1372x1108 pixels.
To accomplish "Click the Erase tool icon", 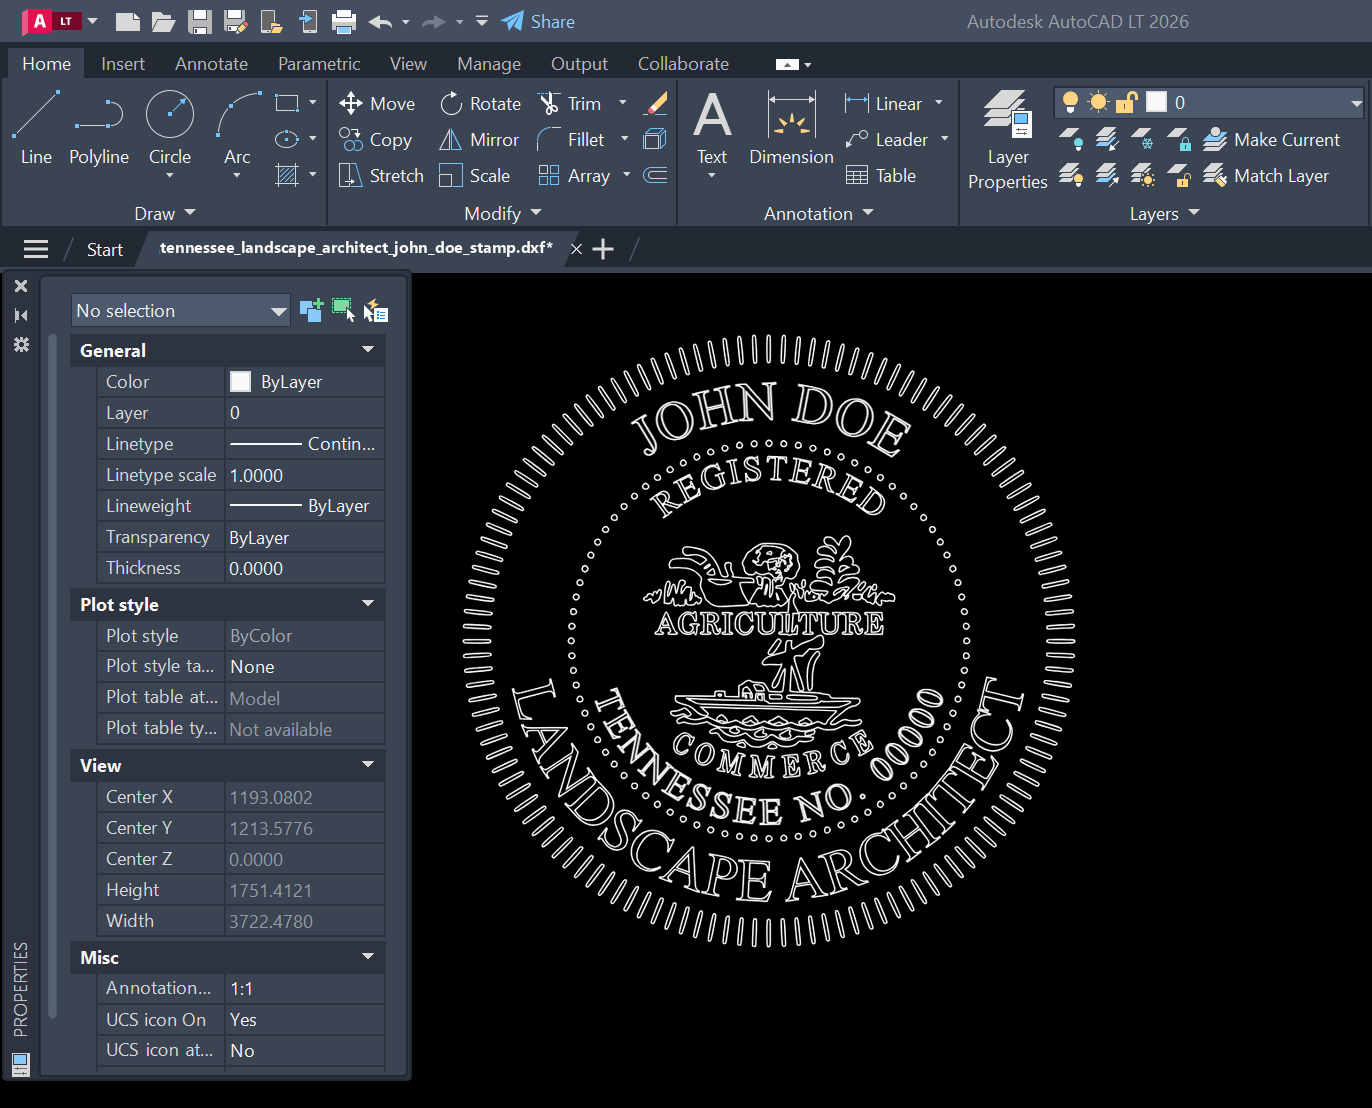I will pos(656,103).
